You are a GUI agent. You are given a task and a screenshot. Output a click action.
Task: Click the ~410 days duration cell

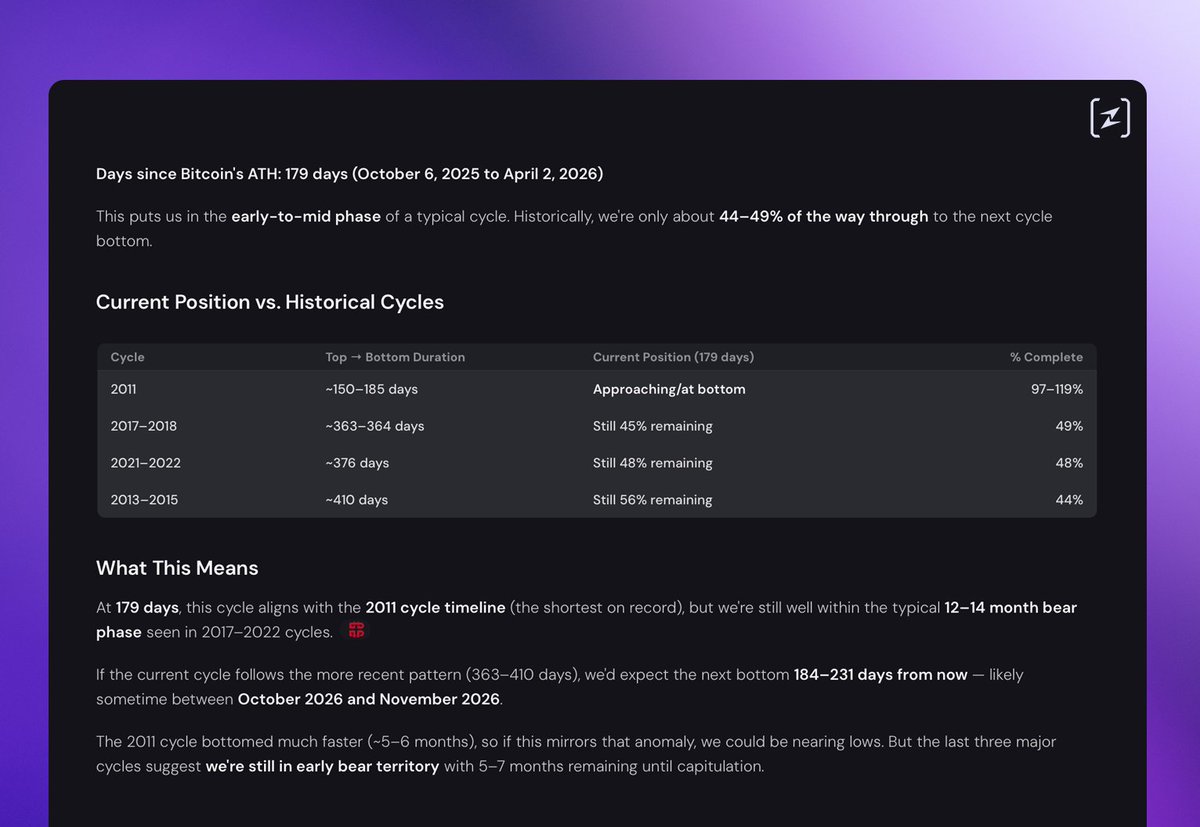[x=356, y=499]
